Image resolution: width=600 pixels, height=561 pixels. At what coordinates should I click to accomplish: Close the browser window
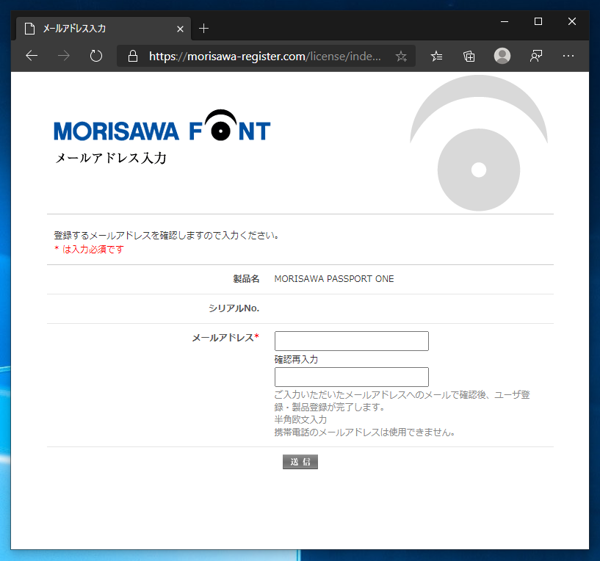572,21
